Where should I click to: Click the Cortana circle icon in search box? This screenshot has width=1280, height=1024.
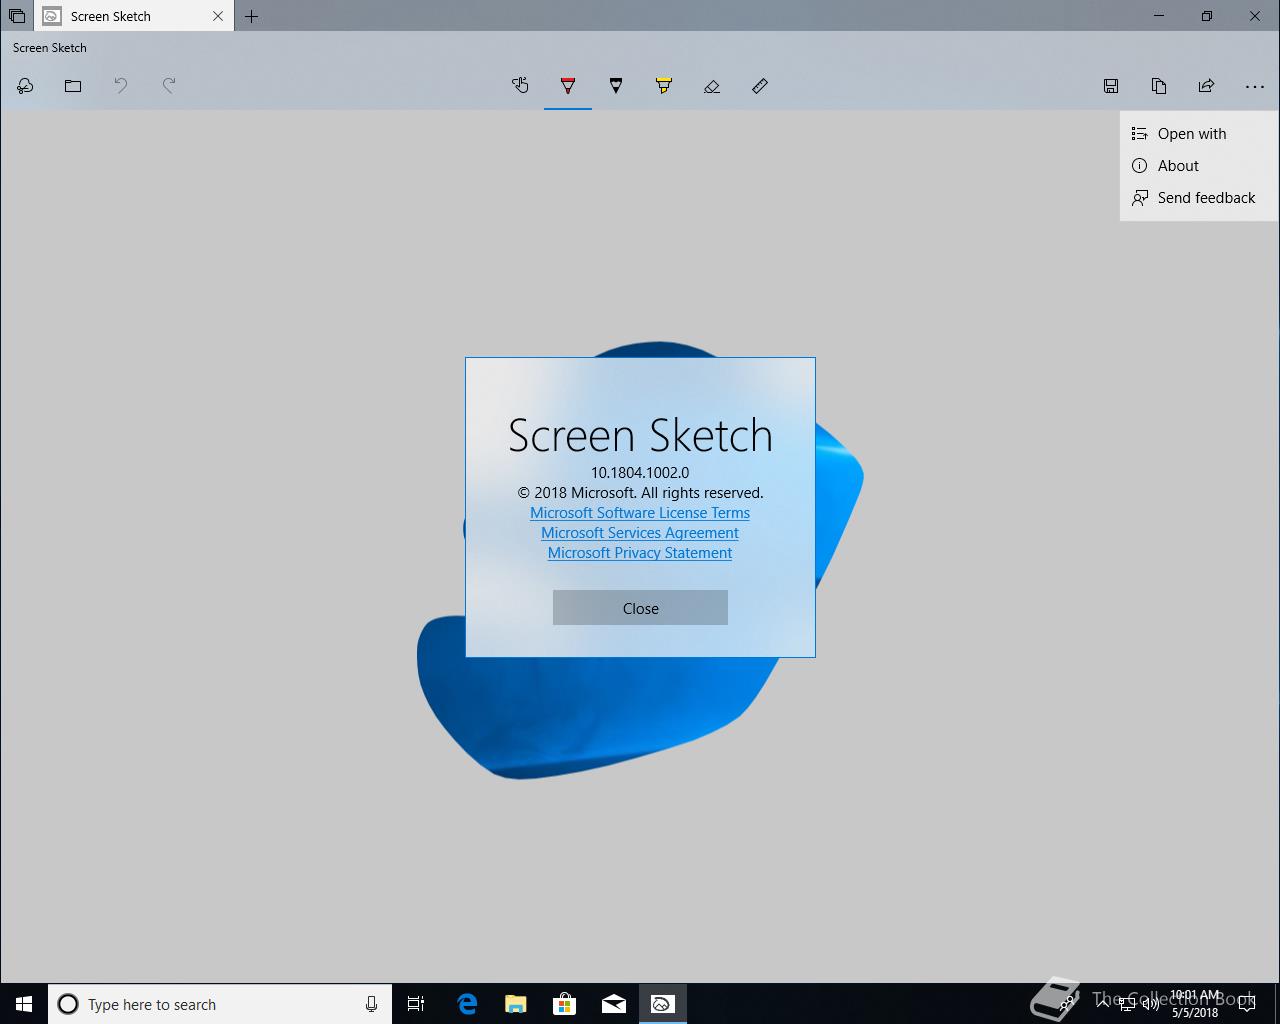pyautogui.click(x=68, y=1004)
